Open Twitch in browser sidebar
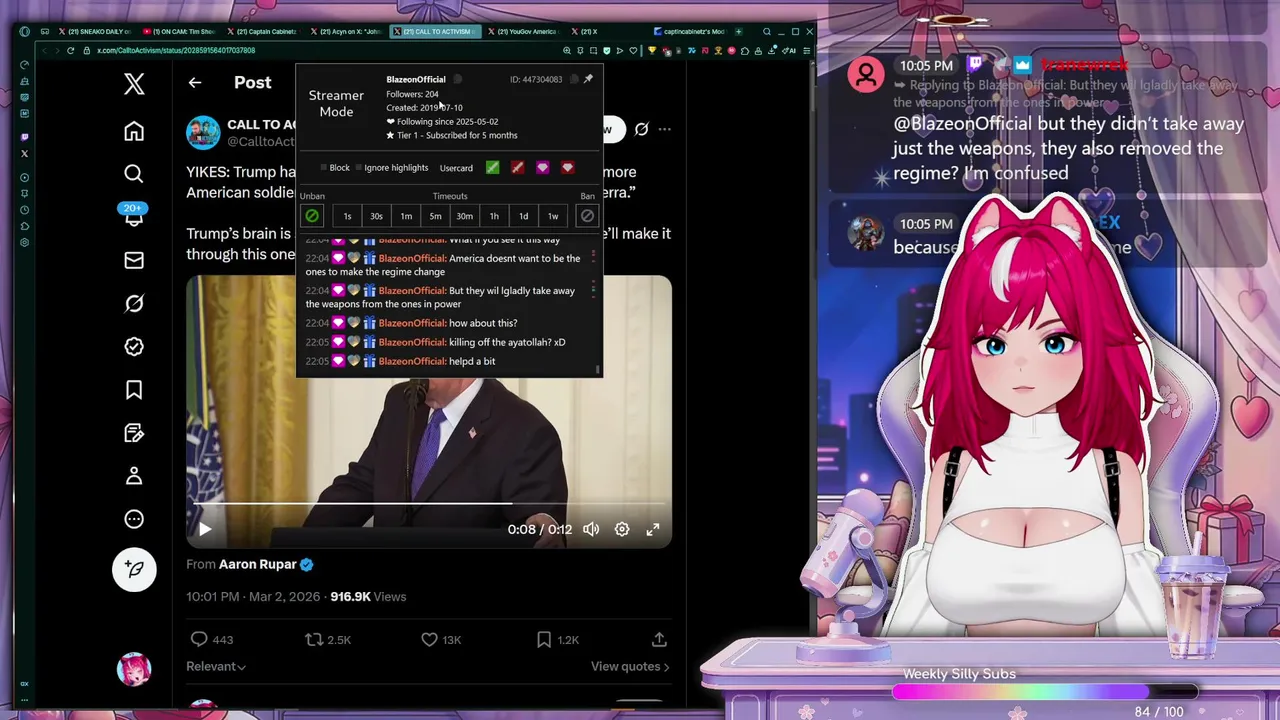This screenshot has height=720, width=1280. pyautogui.click(x=25, y=137)
